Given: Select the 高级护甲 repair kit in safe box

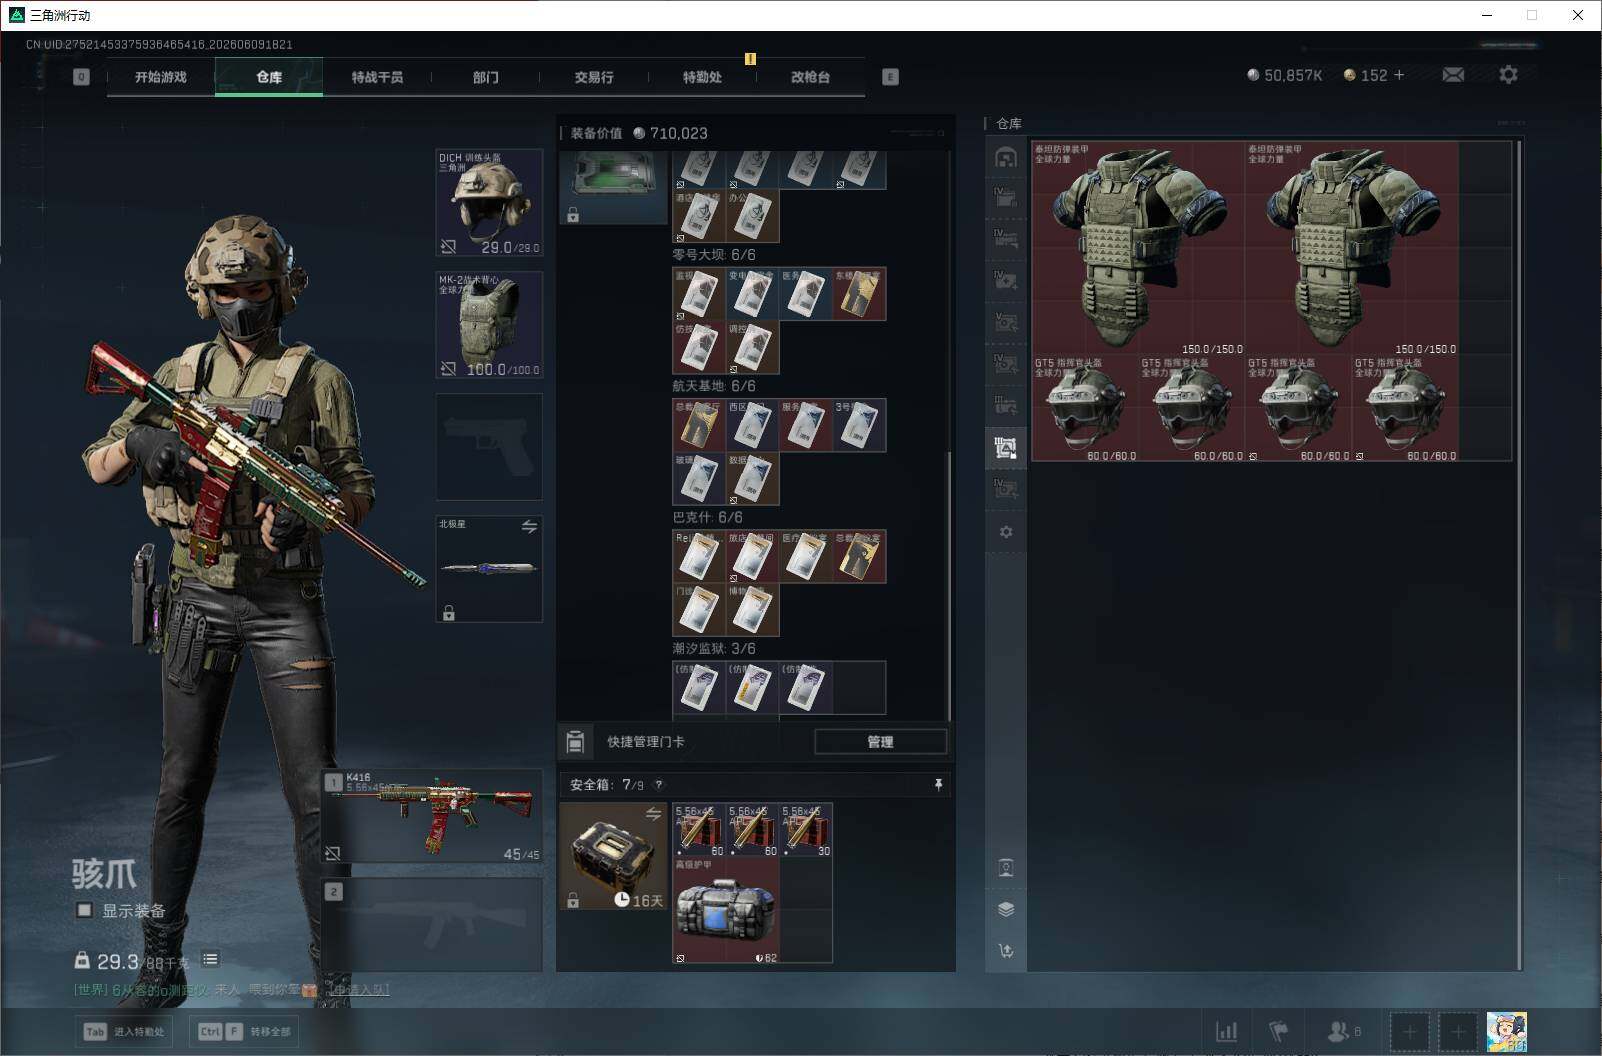Looking at the screenshot, I should click(x=726, y=910).
